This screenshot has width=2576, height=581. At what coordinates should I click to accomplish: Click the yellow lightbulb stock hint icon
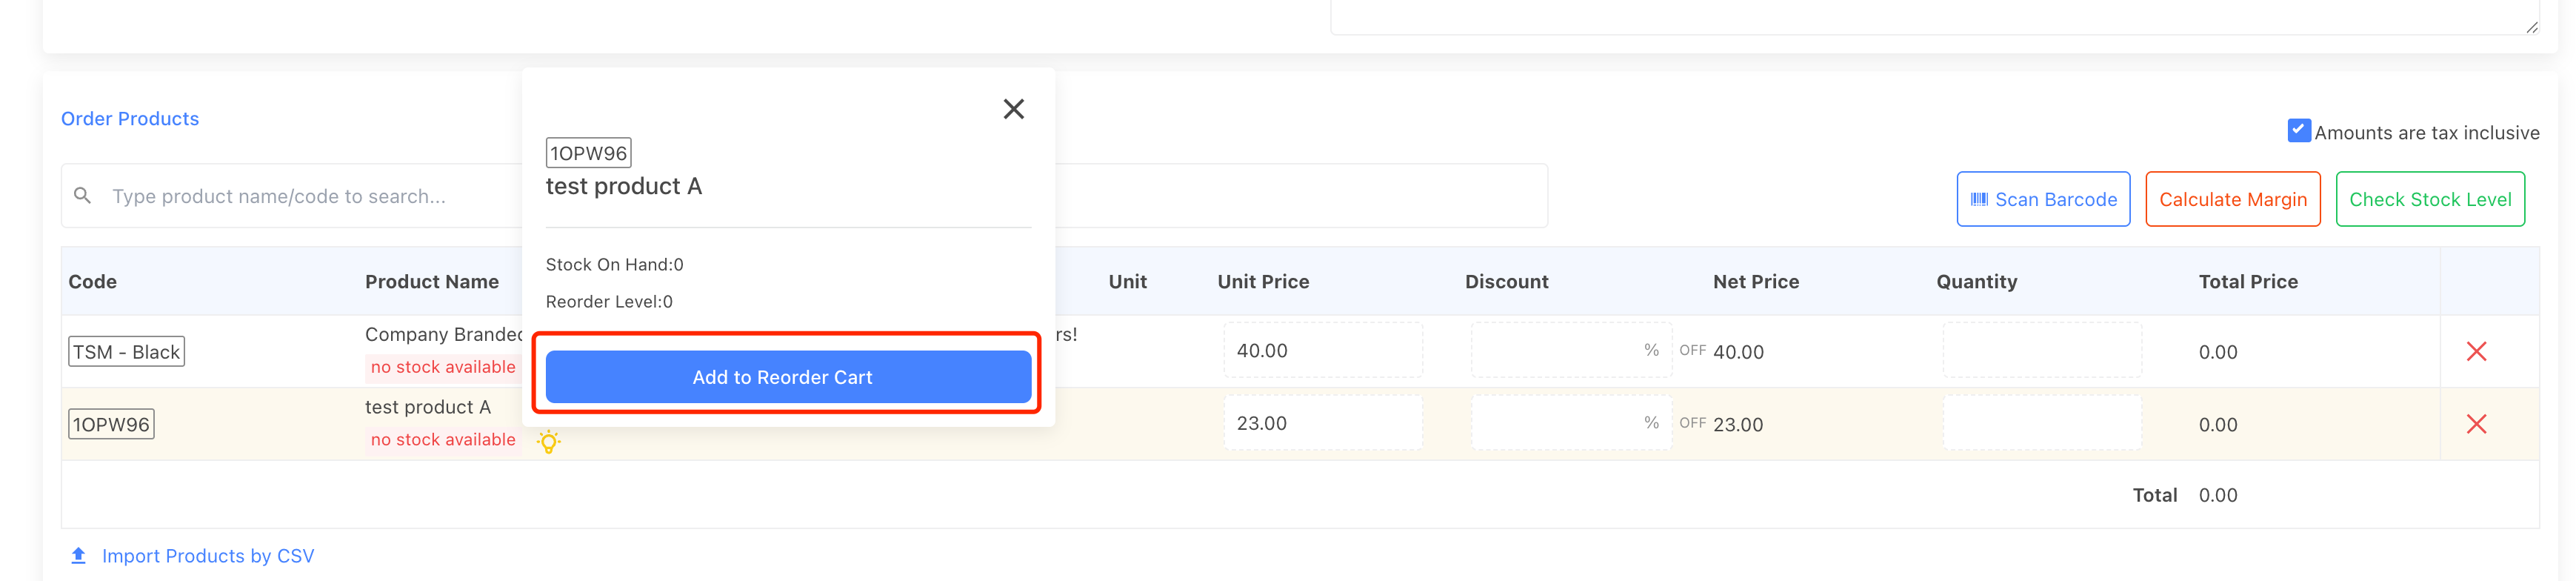pyautogui.click(x=548, y=441)
